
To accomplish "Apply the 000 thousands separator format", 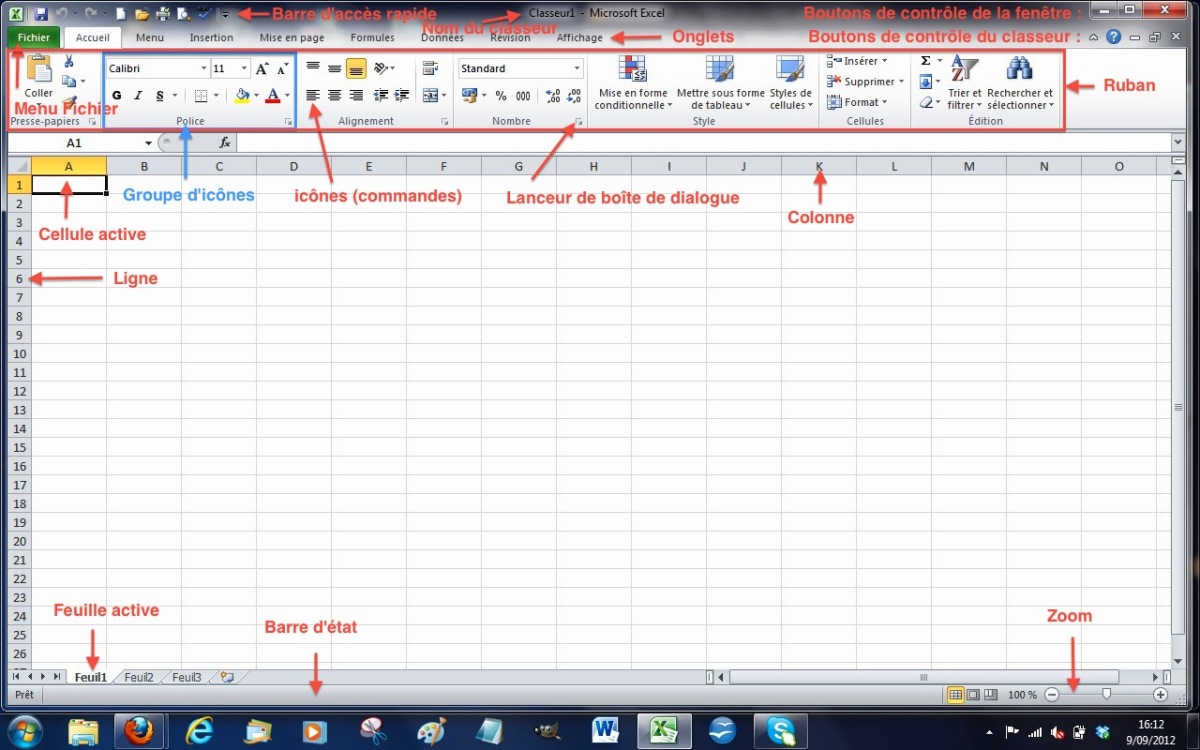I will click(523, 96).
